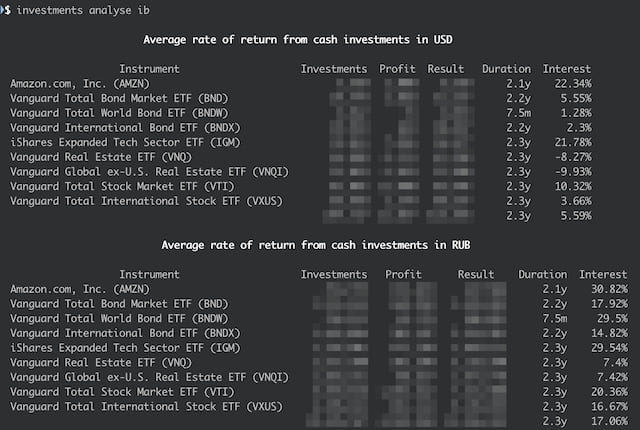This screenshot has width=640, height=430.
Task: Click the 17.06% total interest value
Action: click(609, 421)
